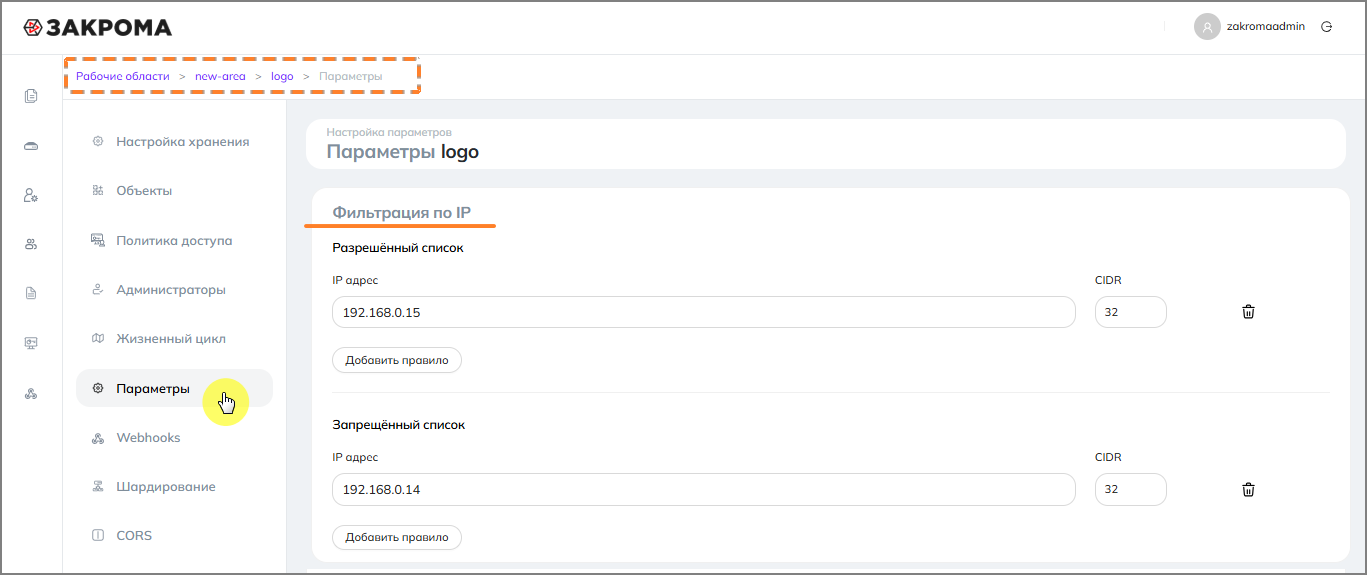Focus the allowed list IP field 192.168.0.15
The width and height of the screenshot is (1367, 575).
click(x=703, y=312)
